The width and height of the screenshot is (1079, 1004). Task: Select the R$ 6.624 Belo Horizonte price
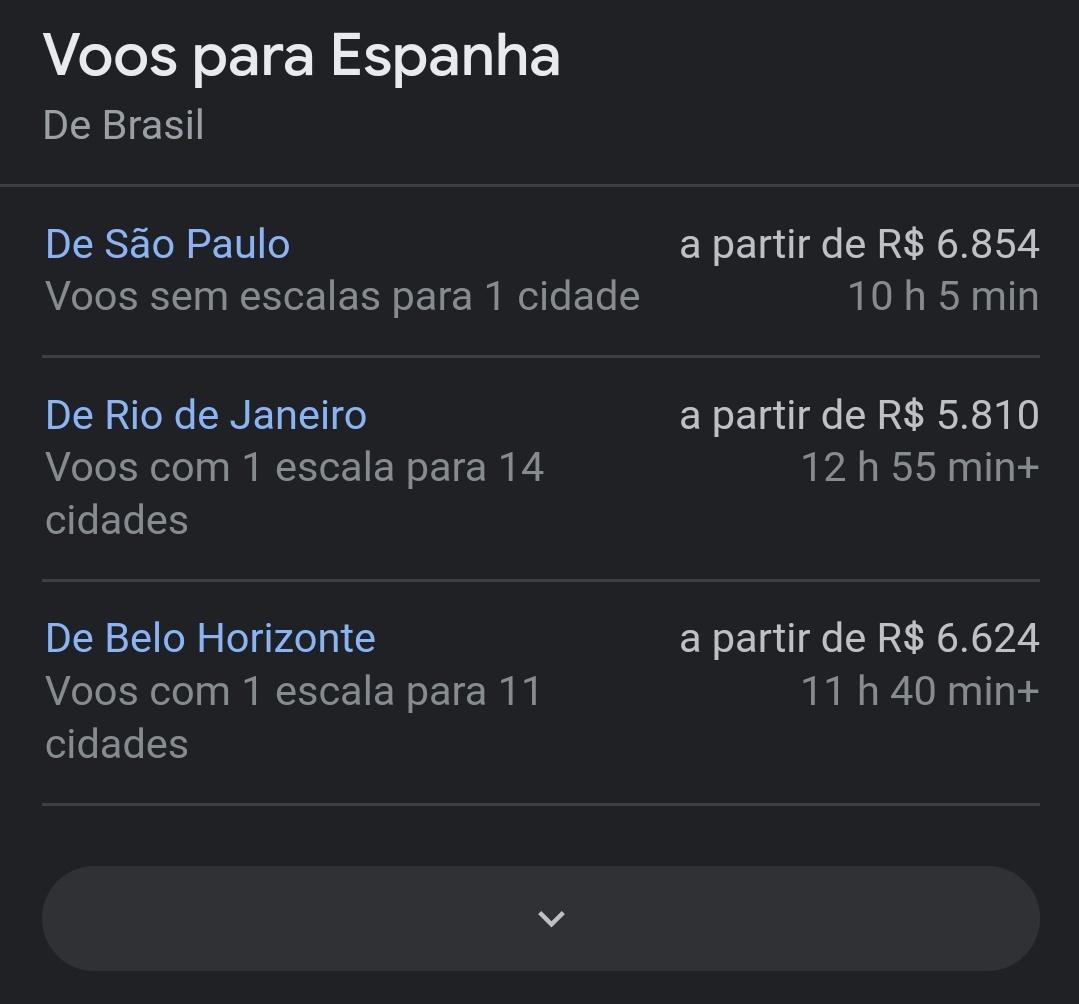[x=958, y=639]
